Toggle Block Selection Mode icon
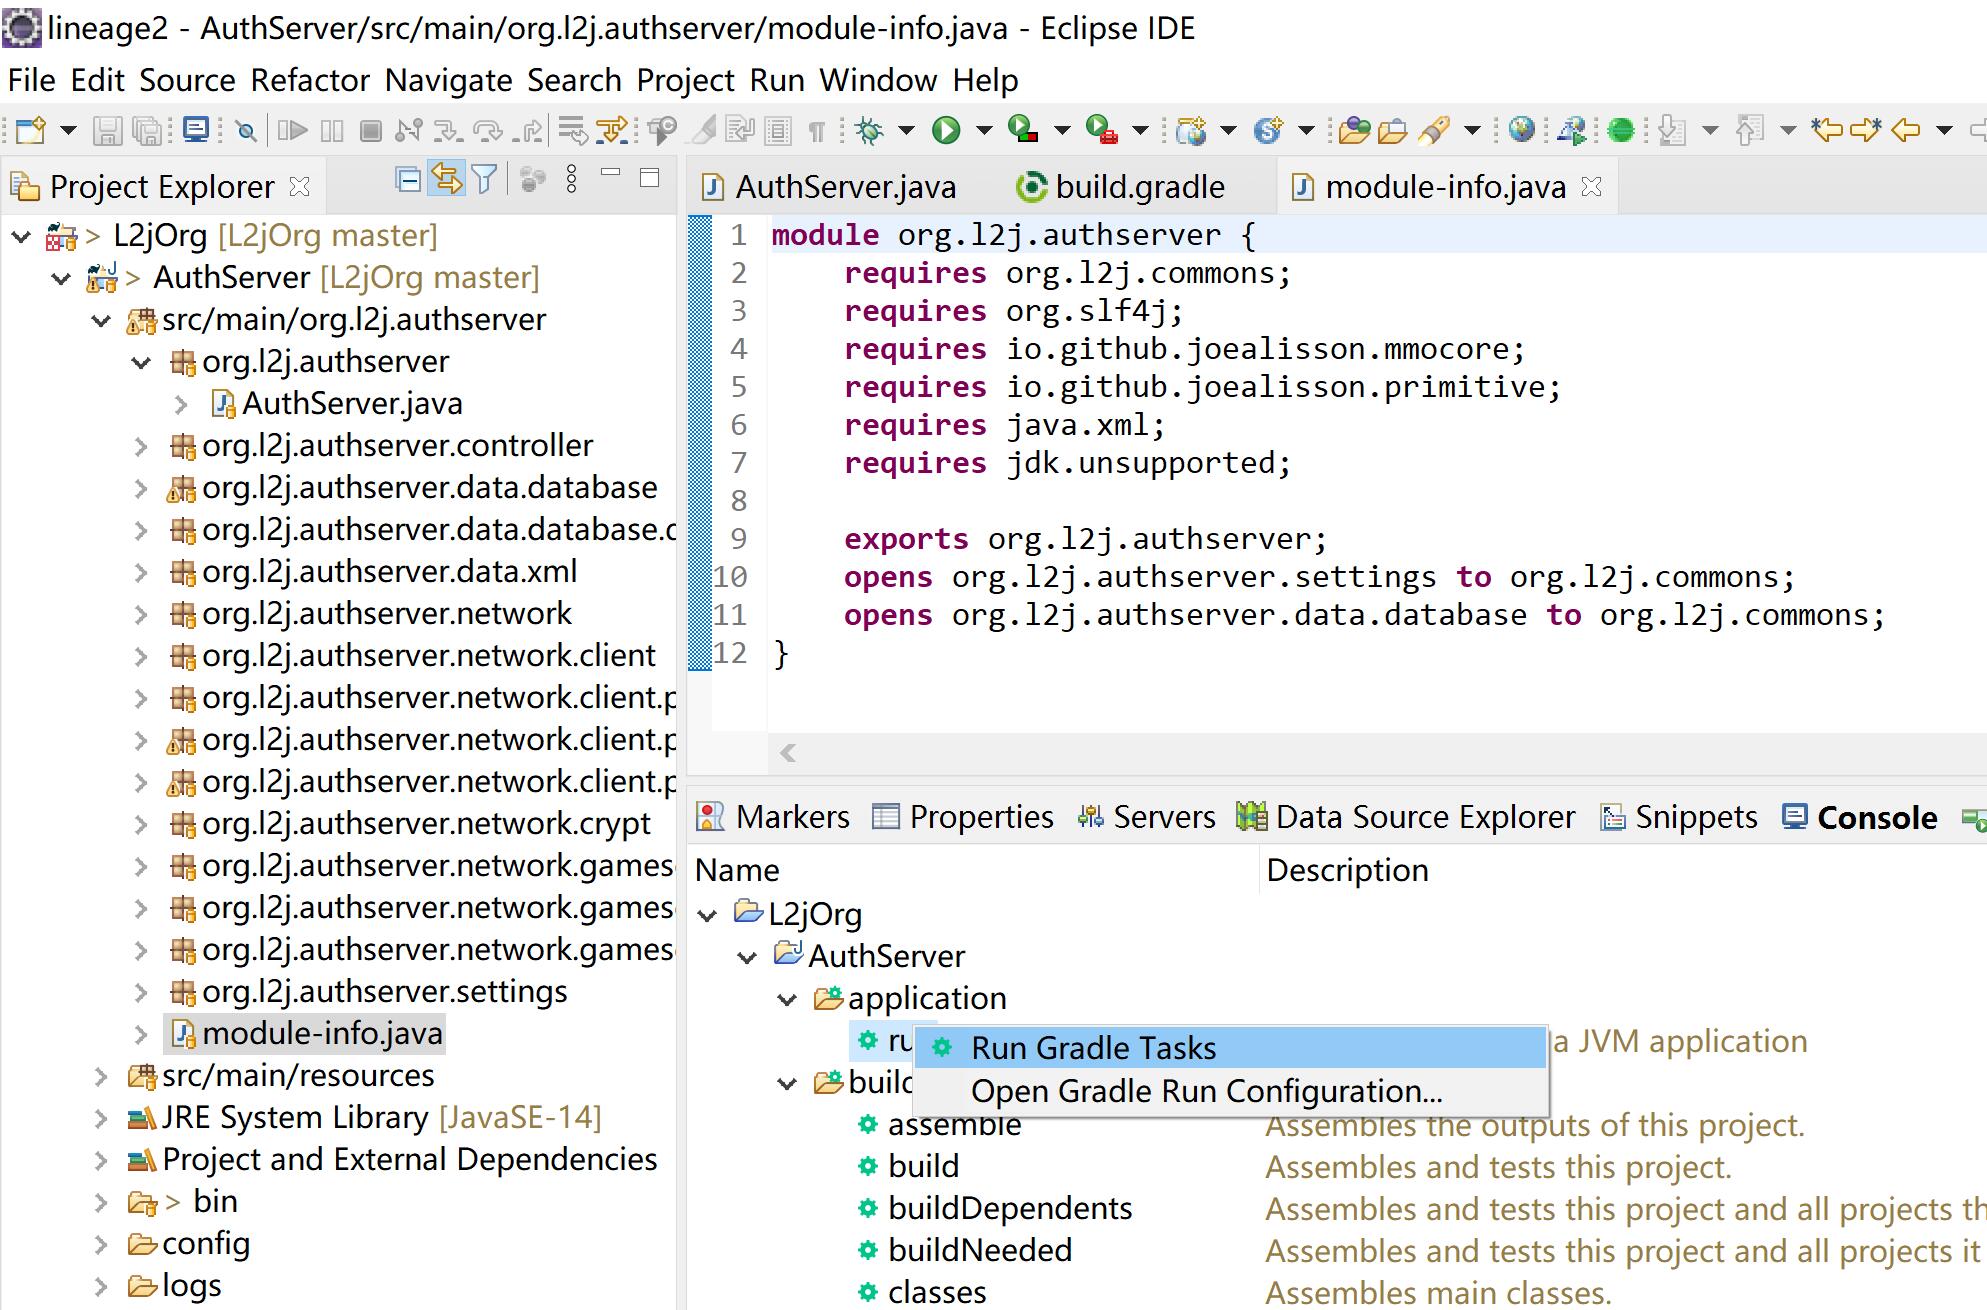The width and height of the screenshot is (1987, 1310). [x=778, y=130]
